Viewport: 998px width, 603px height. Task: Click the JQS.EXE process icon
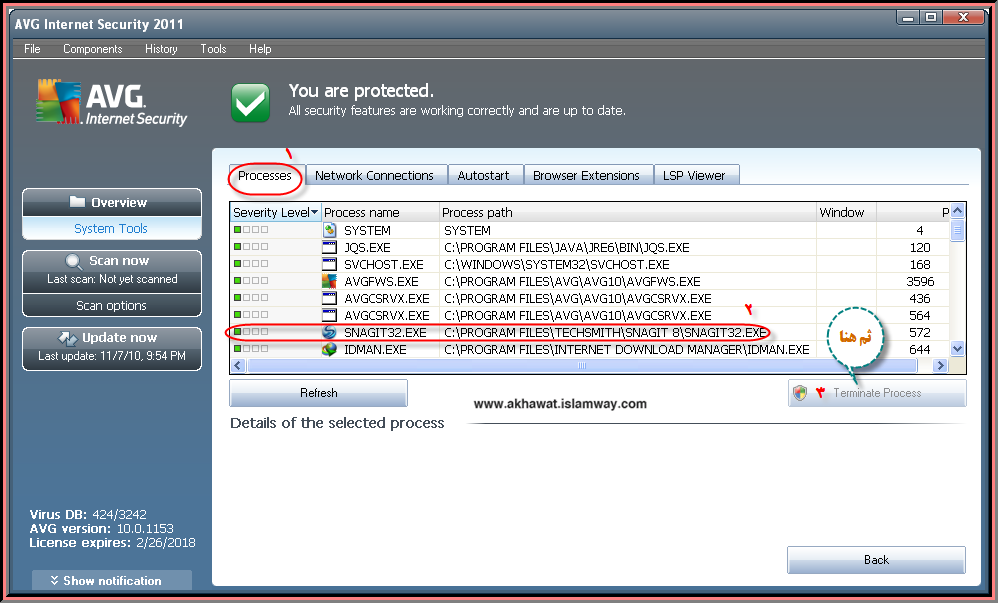click(329, 247)
